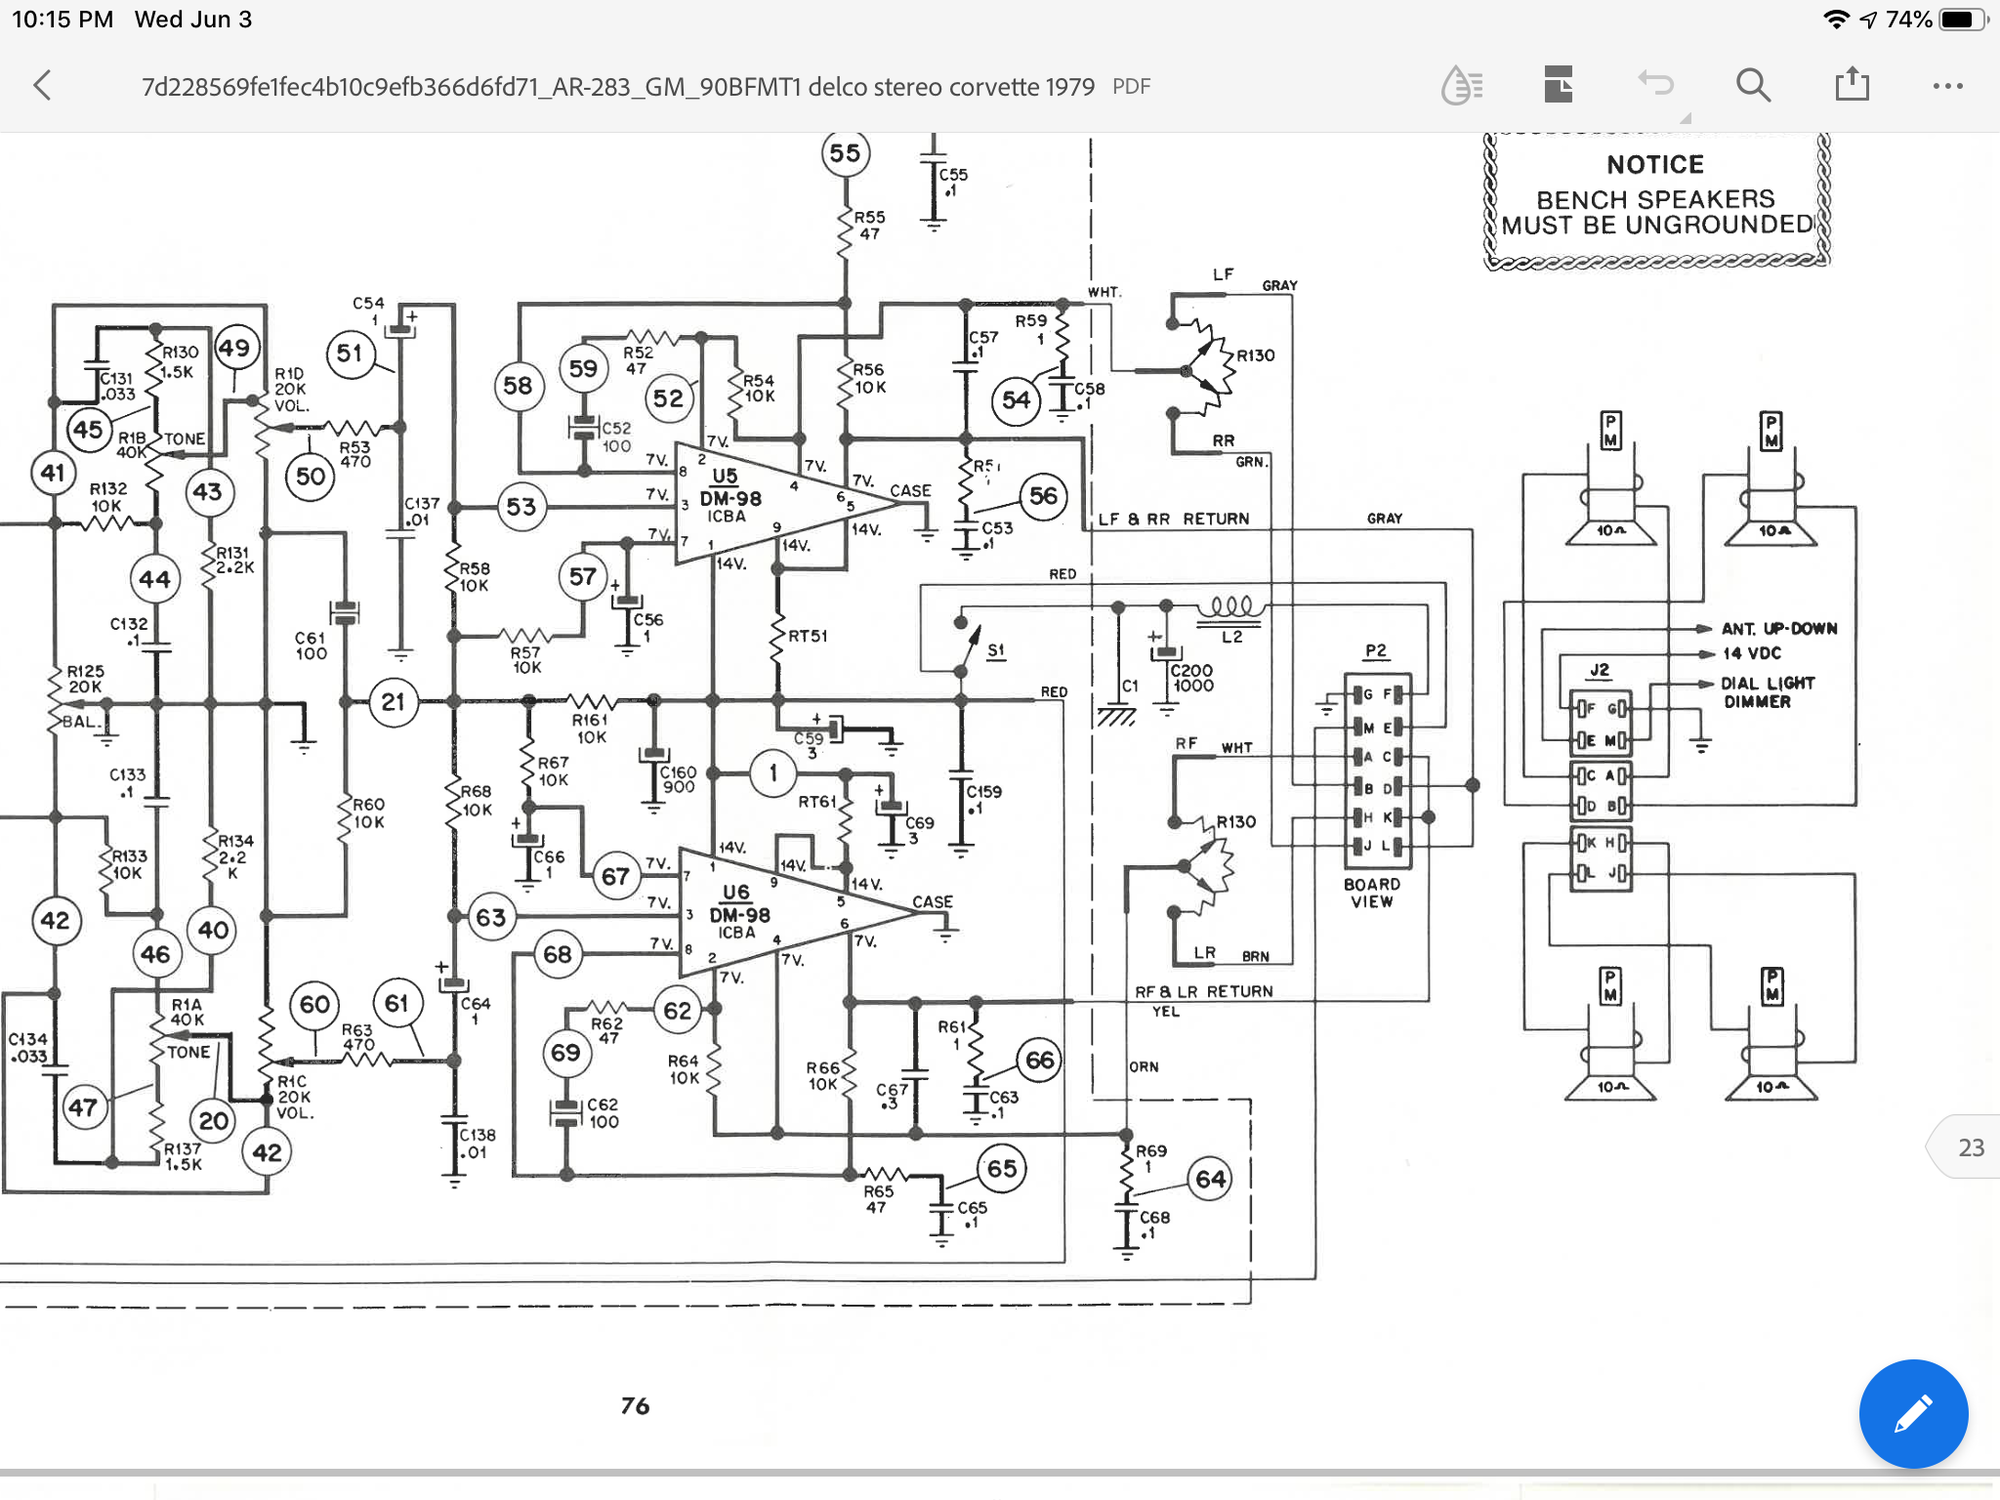
Task: Click test point 66 circle
Action: click(x=1040, y=1060)
